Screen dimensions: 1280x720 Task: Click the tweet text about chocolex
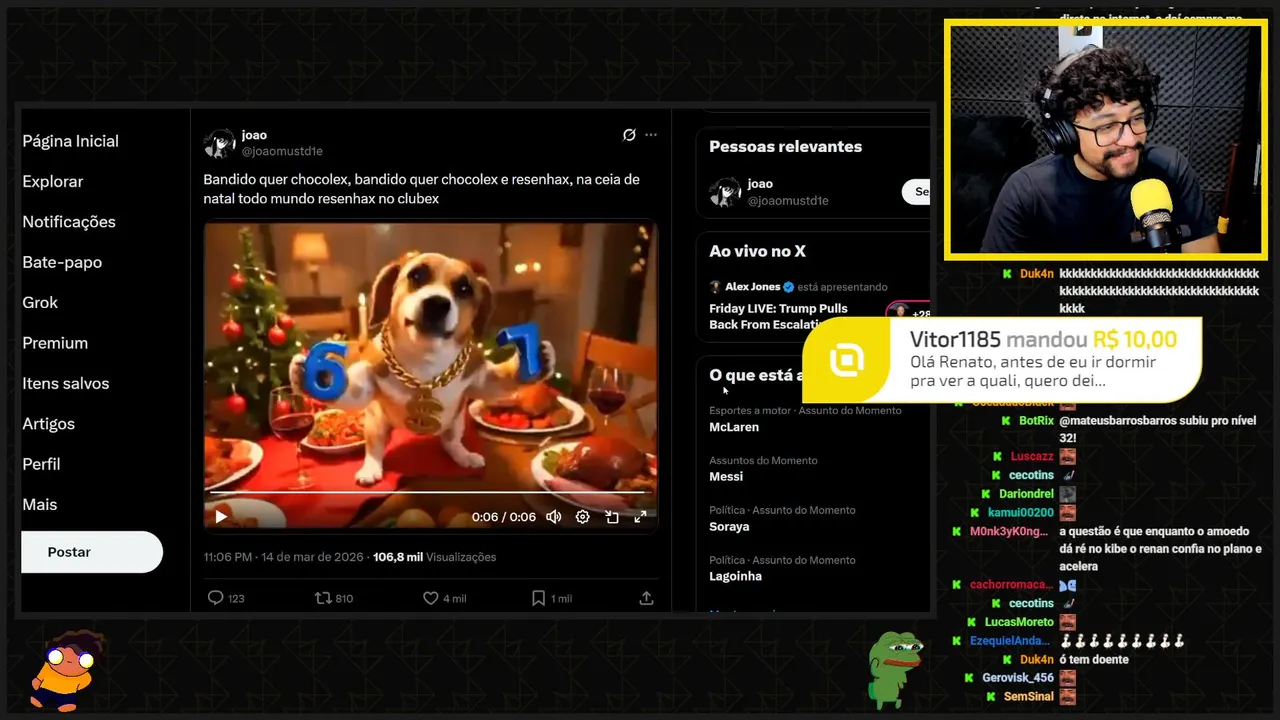point(421,189)
